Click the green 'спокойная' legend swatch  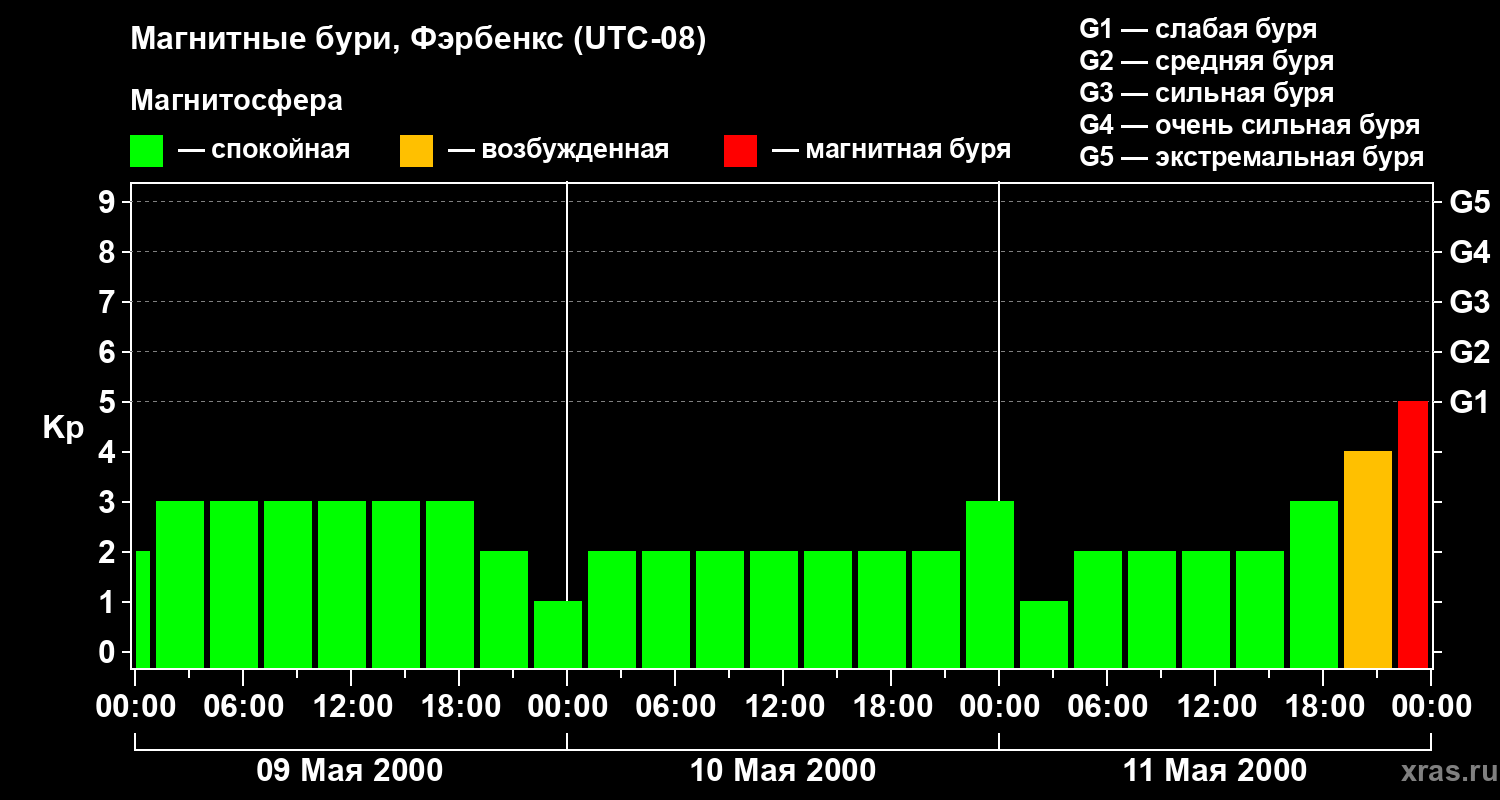click(x=147, y=151)
